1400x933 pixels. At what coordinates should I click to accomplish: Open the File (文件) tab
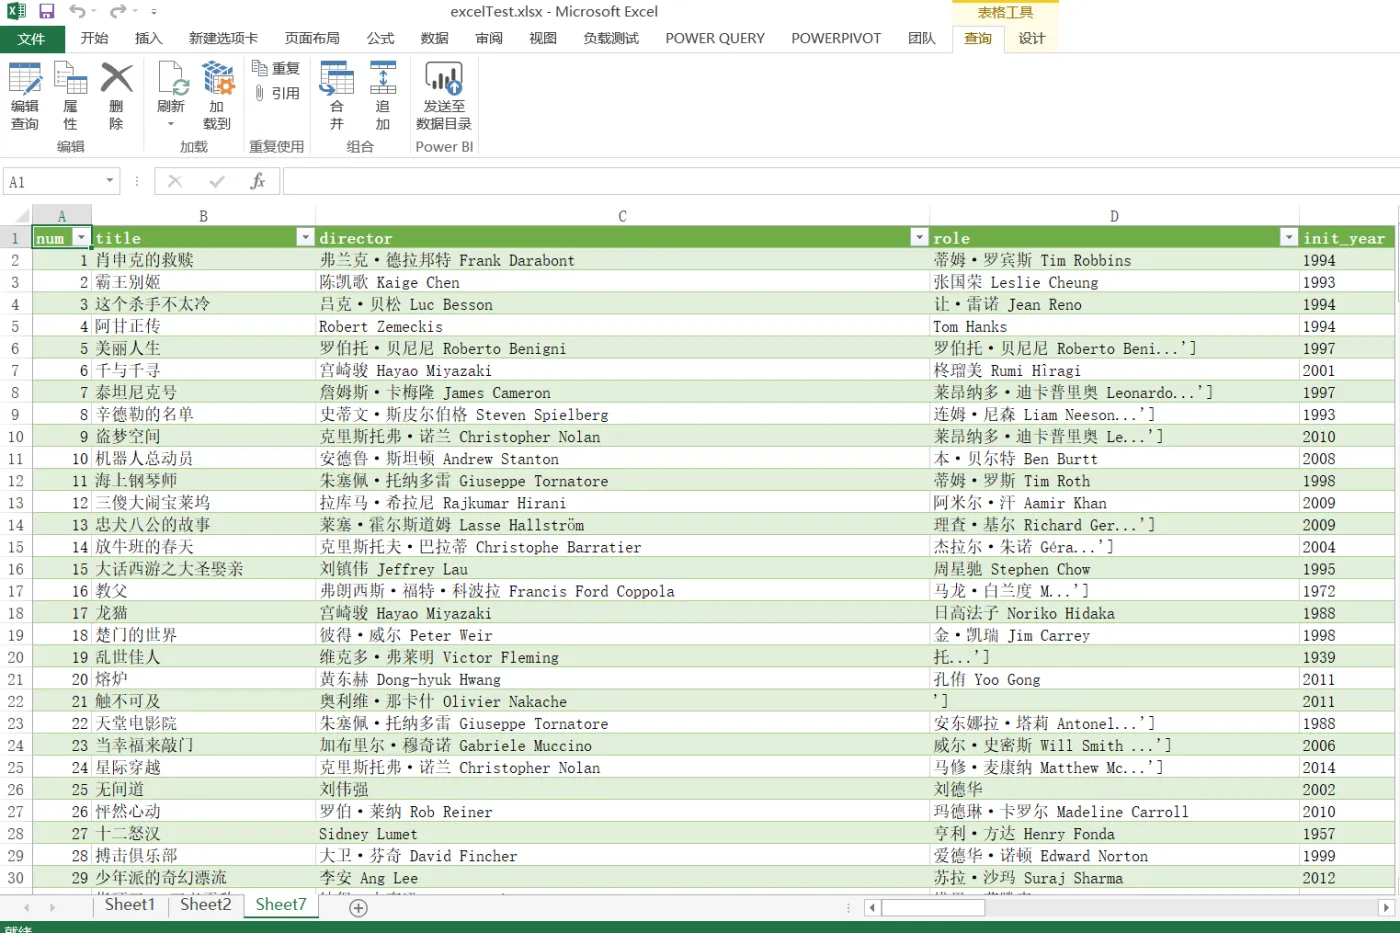click(x=32, y=38)
